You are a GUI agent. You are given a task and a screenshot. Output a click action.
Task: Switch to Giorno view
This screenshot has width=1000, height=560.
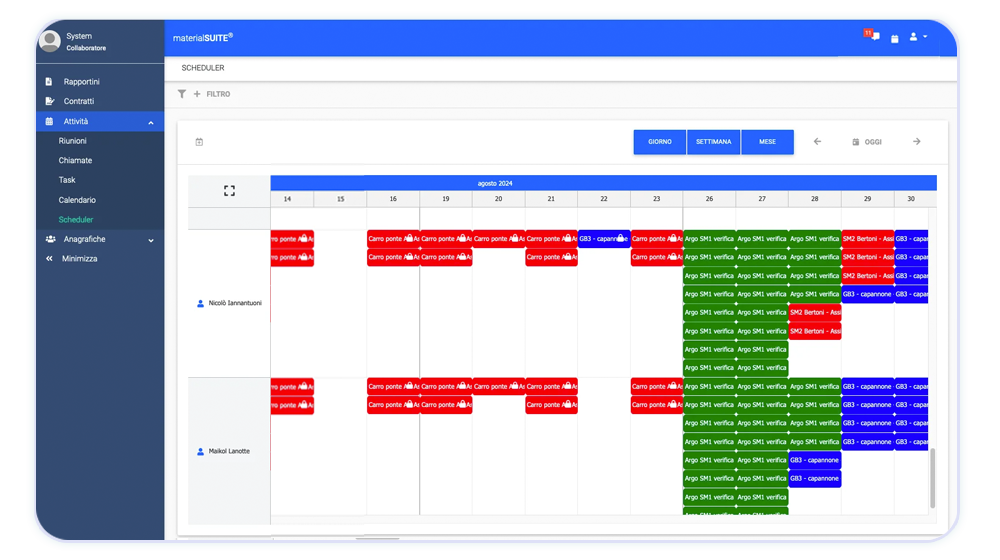coord(660,142)
